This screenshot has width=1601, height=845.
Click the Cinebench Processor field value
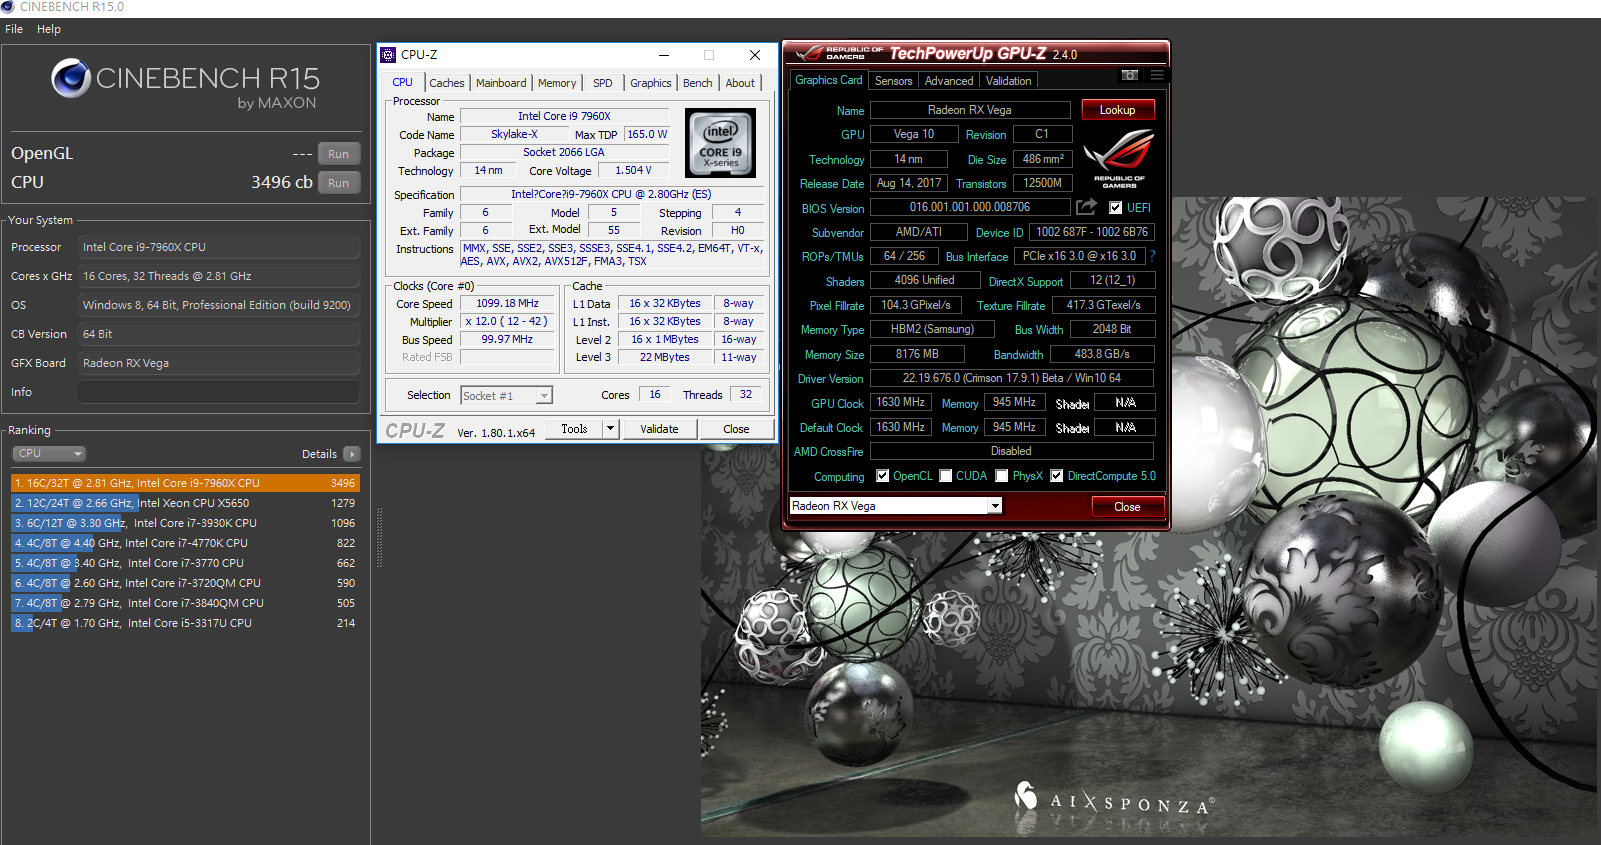[219, 247]
